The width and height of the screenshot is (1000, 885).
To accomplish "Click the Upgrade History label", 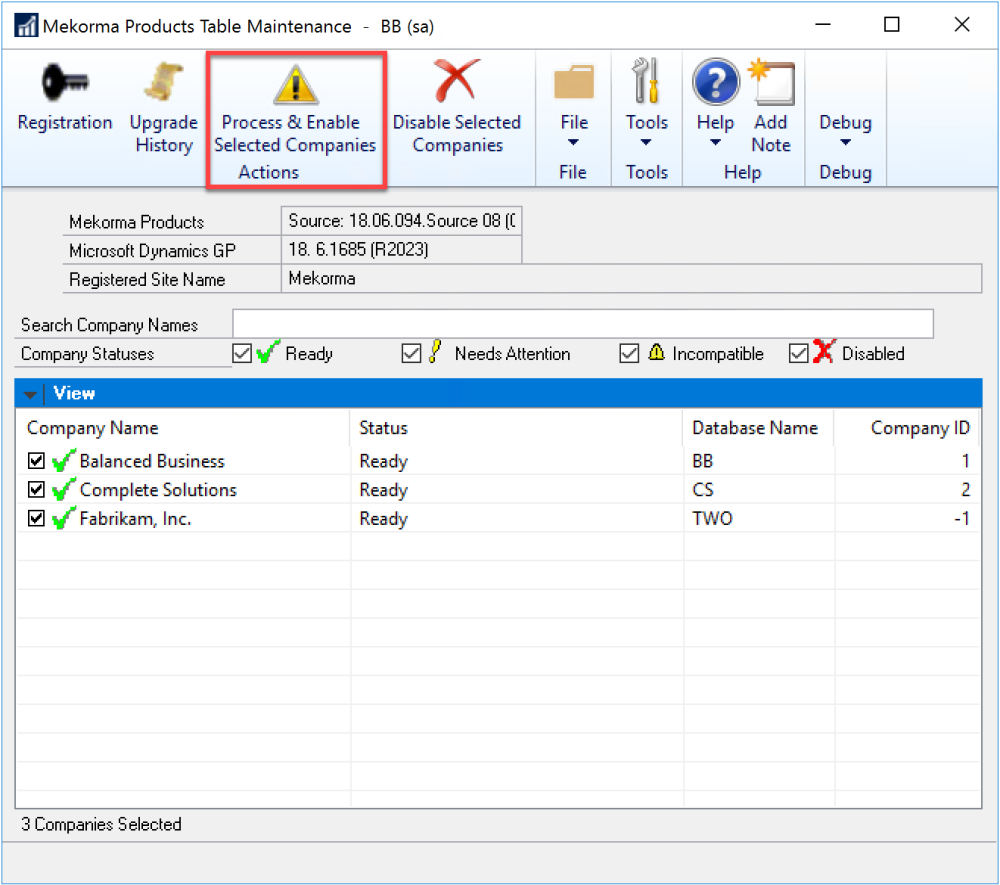I will [x=164, y=133].
